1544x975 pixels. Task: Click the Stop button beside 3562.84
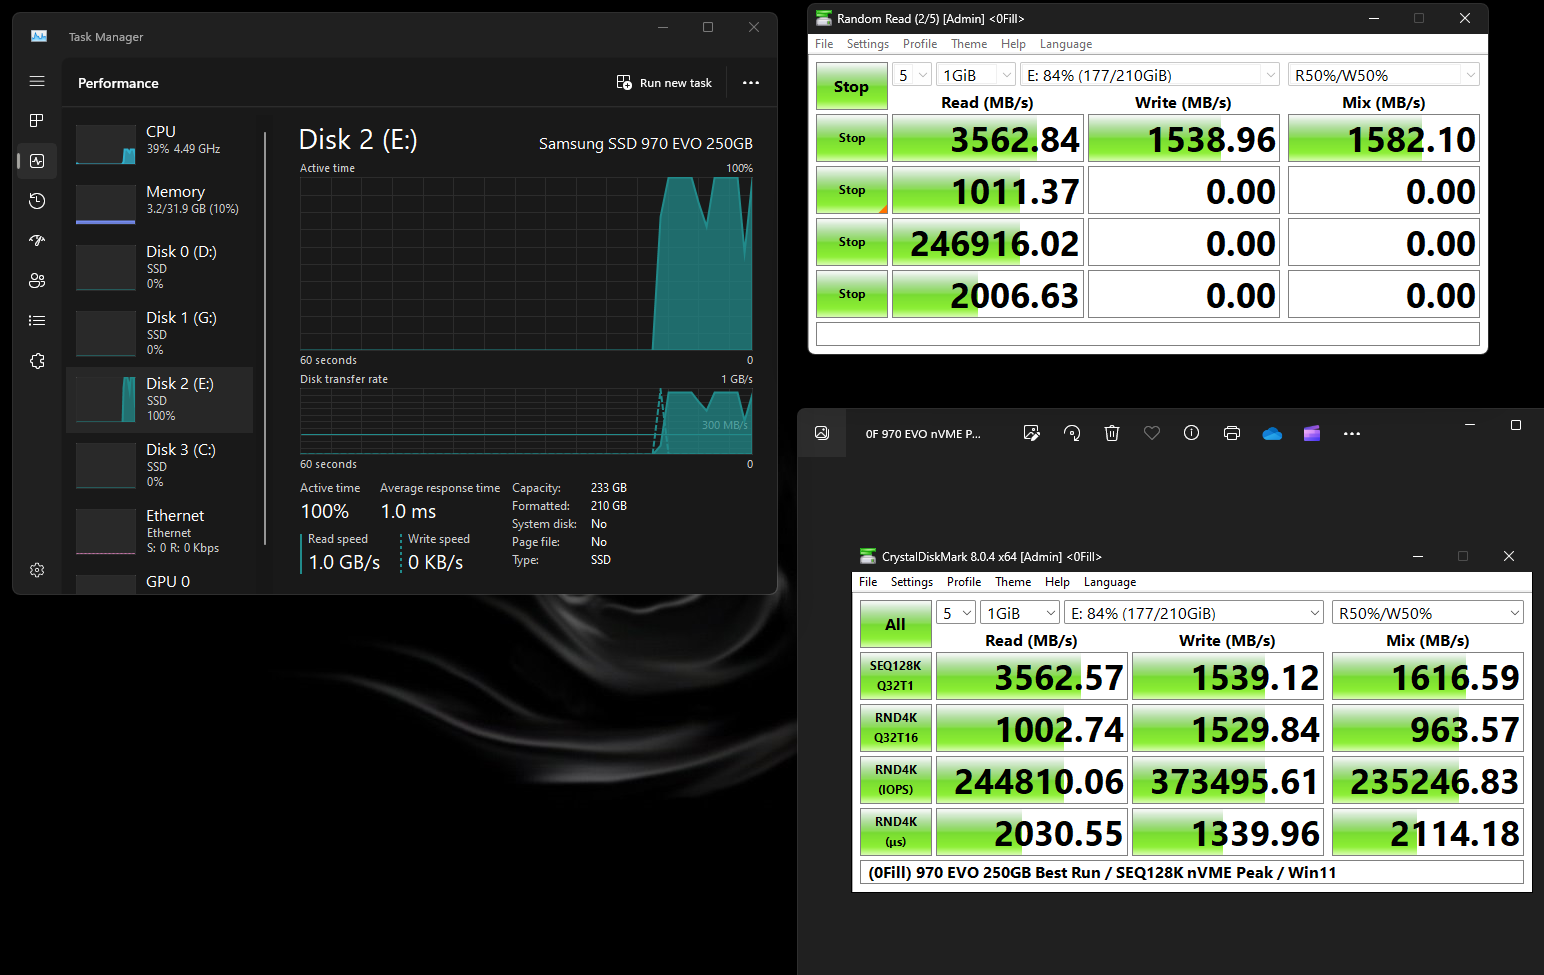(852, 138)
